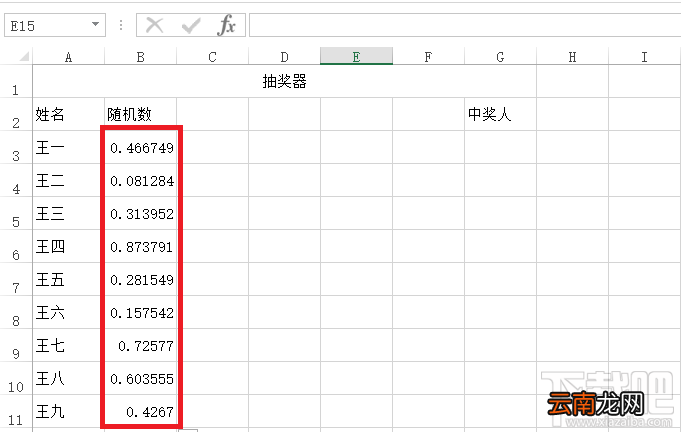Click the confirm checkmark formula bar icon

tap(191, 26)
